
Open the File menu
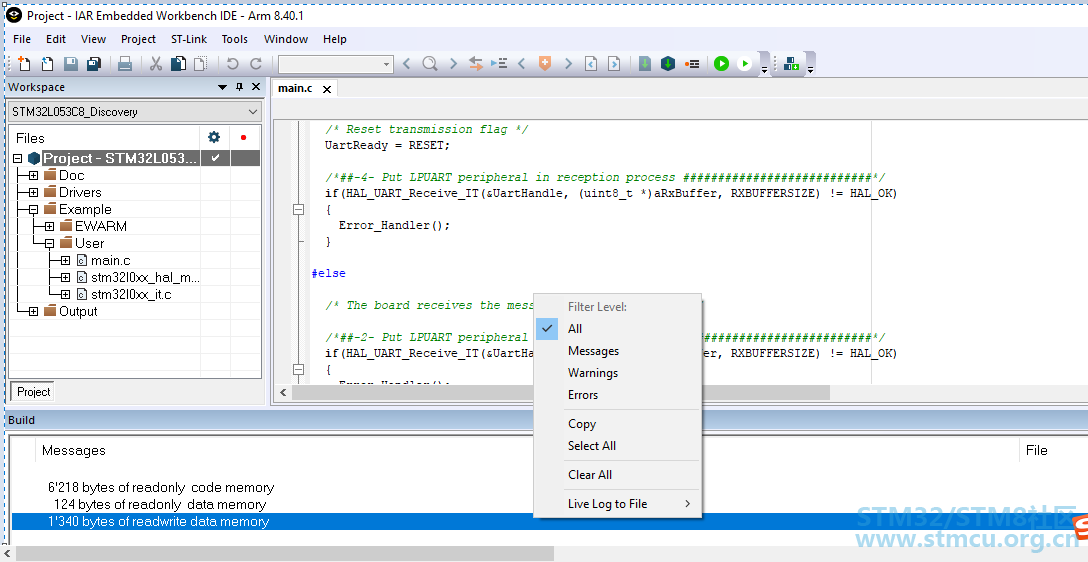pyautogui.click(x=22, y=39)
